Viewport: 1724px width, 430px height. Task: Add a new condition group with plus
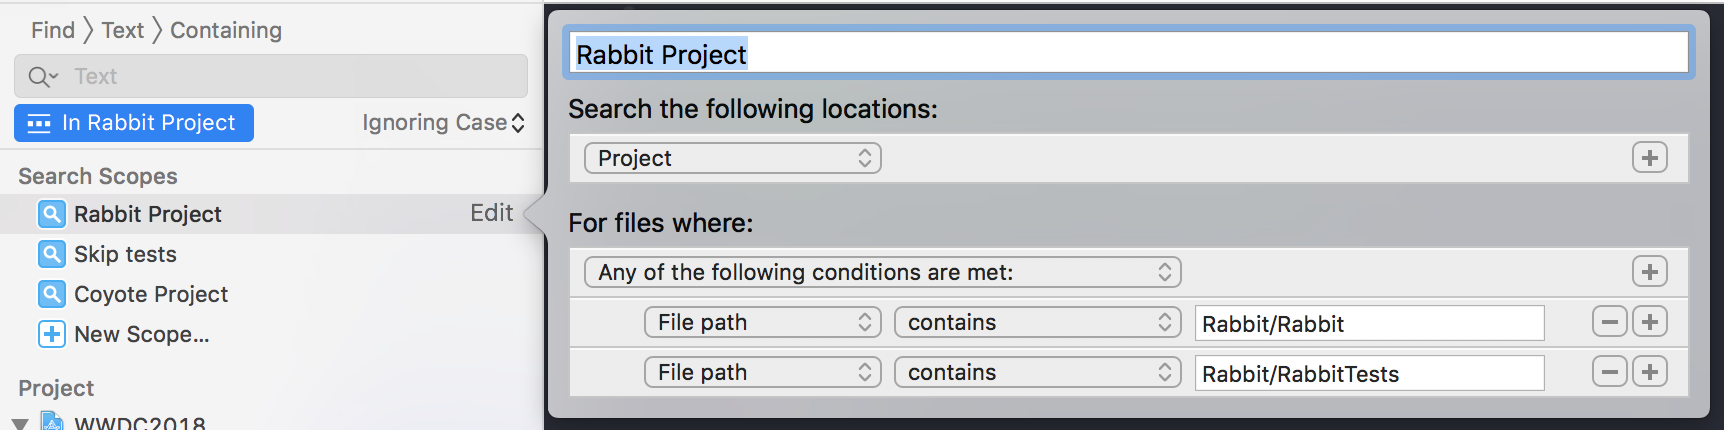coord(1650,272)
